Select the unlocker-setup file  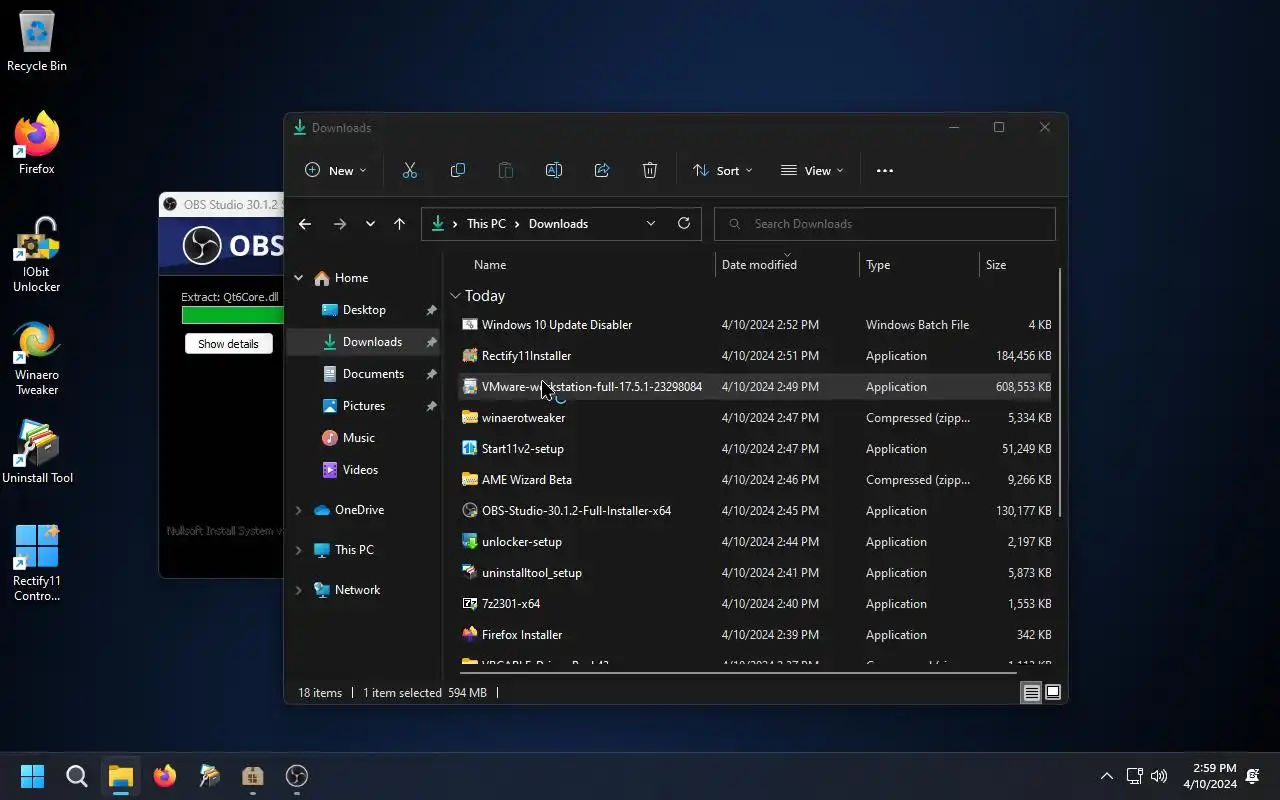[x=756, y=542]
